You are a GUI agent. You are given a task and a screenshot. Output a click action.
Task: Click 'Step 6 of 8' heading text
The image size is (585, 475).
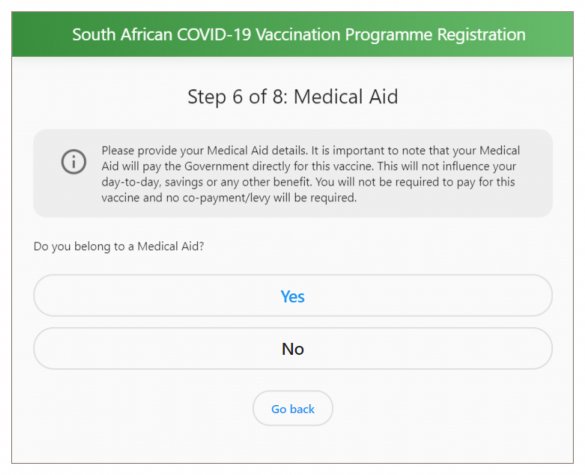(x=237, y=97)
